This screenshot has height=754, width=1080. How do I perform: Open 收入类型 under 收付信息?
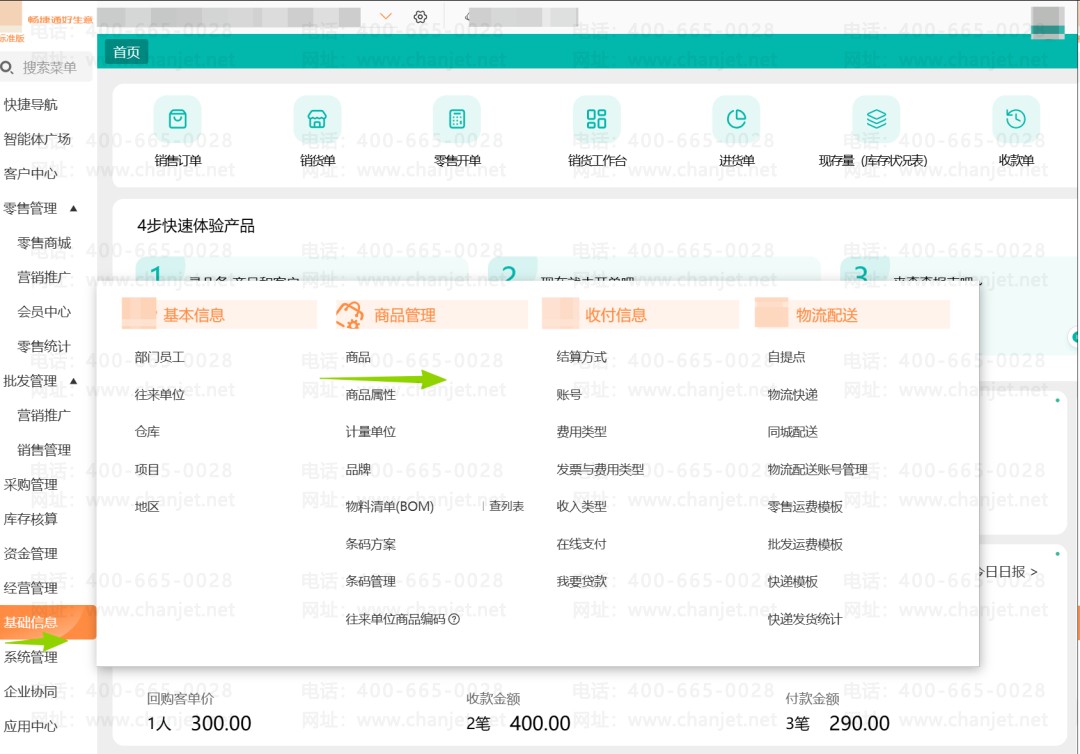click(x=581, y=507)
